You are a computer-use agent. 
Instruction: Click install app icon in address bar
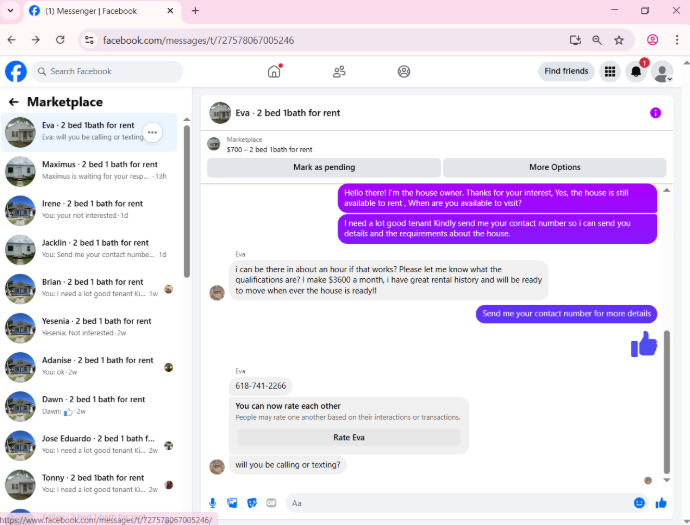tap(575, 40)
